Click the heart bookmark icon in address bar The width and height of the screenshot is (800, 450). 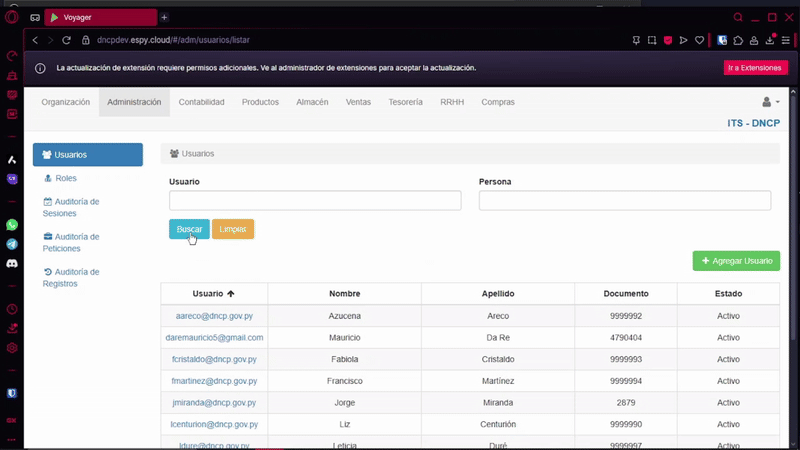pyautogui.click(x=699, y=40)
